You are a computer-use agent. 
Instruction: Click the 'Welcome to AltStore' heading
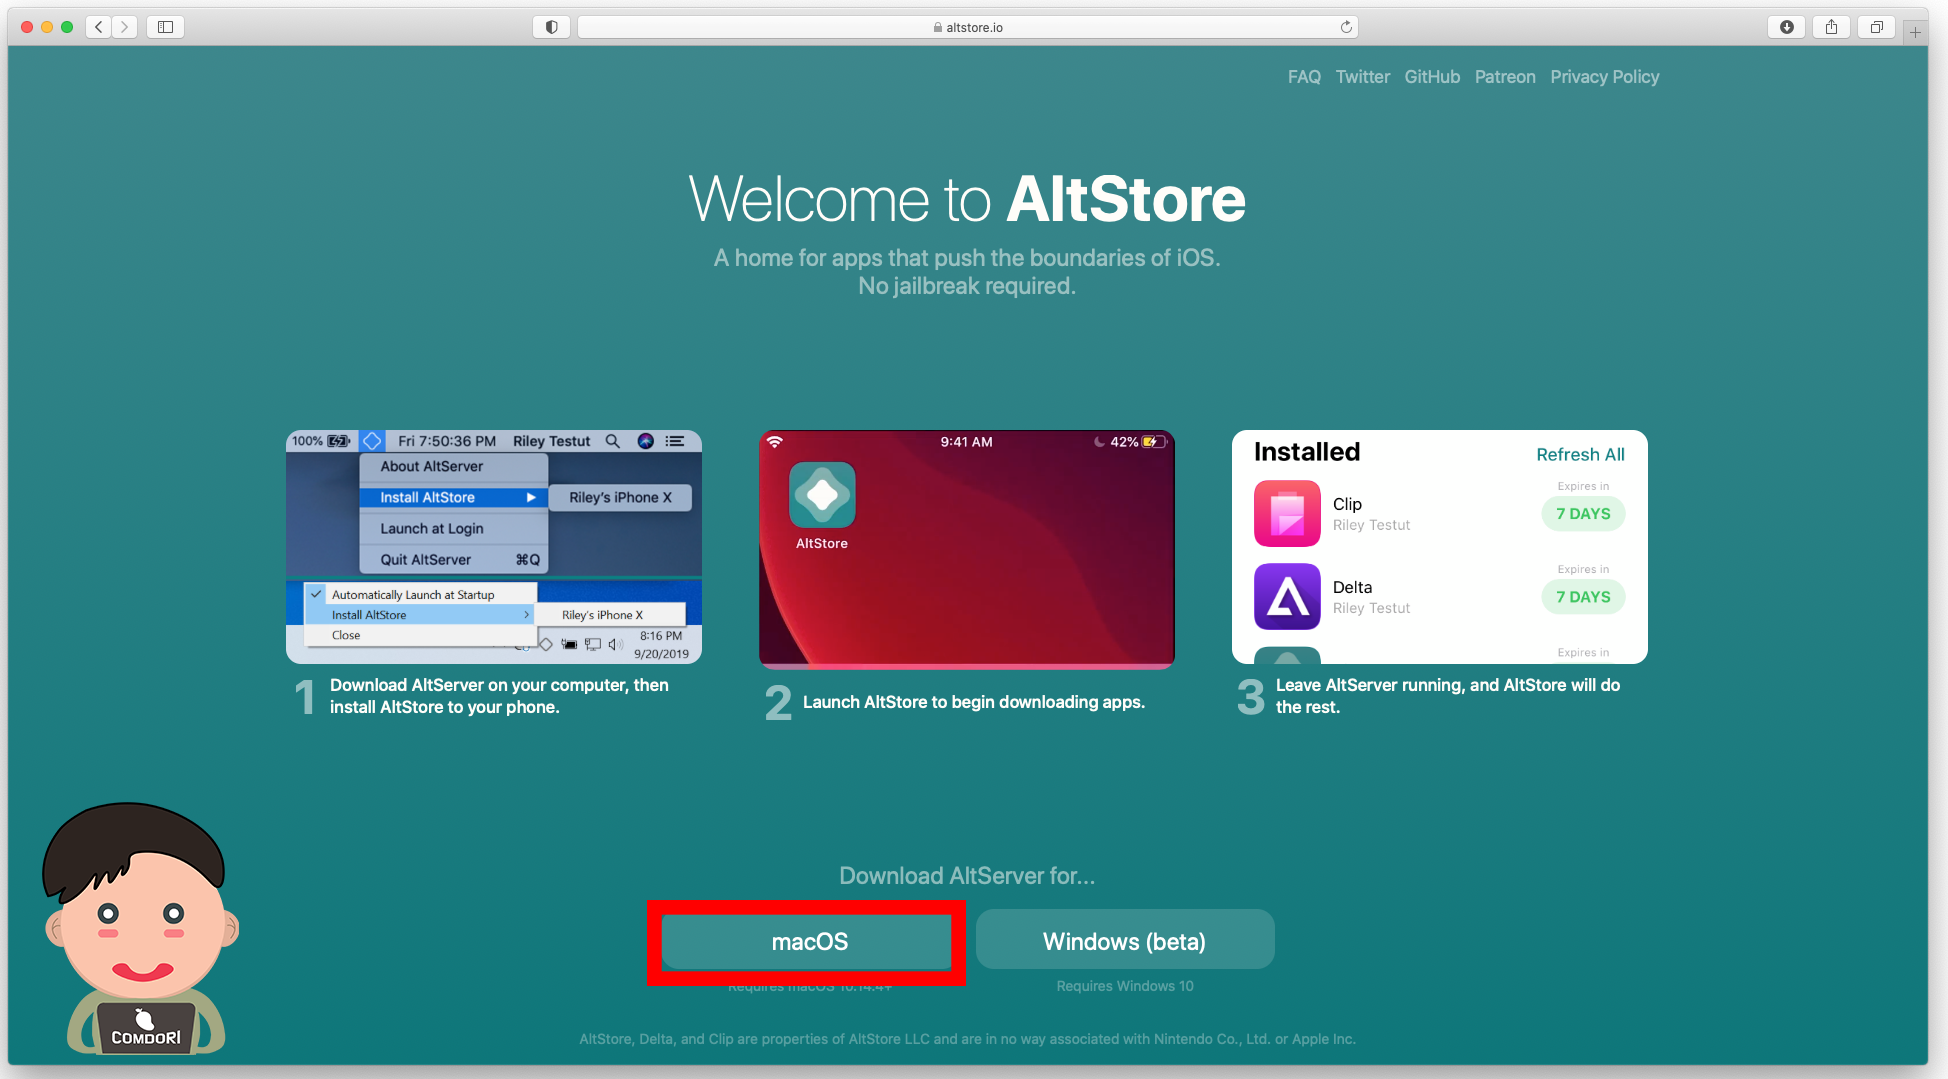click(966, 199)
